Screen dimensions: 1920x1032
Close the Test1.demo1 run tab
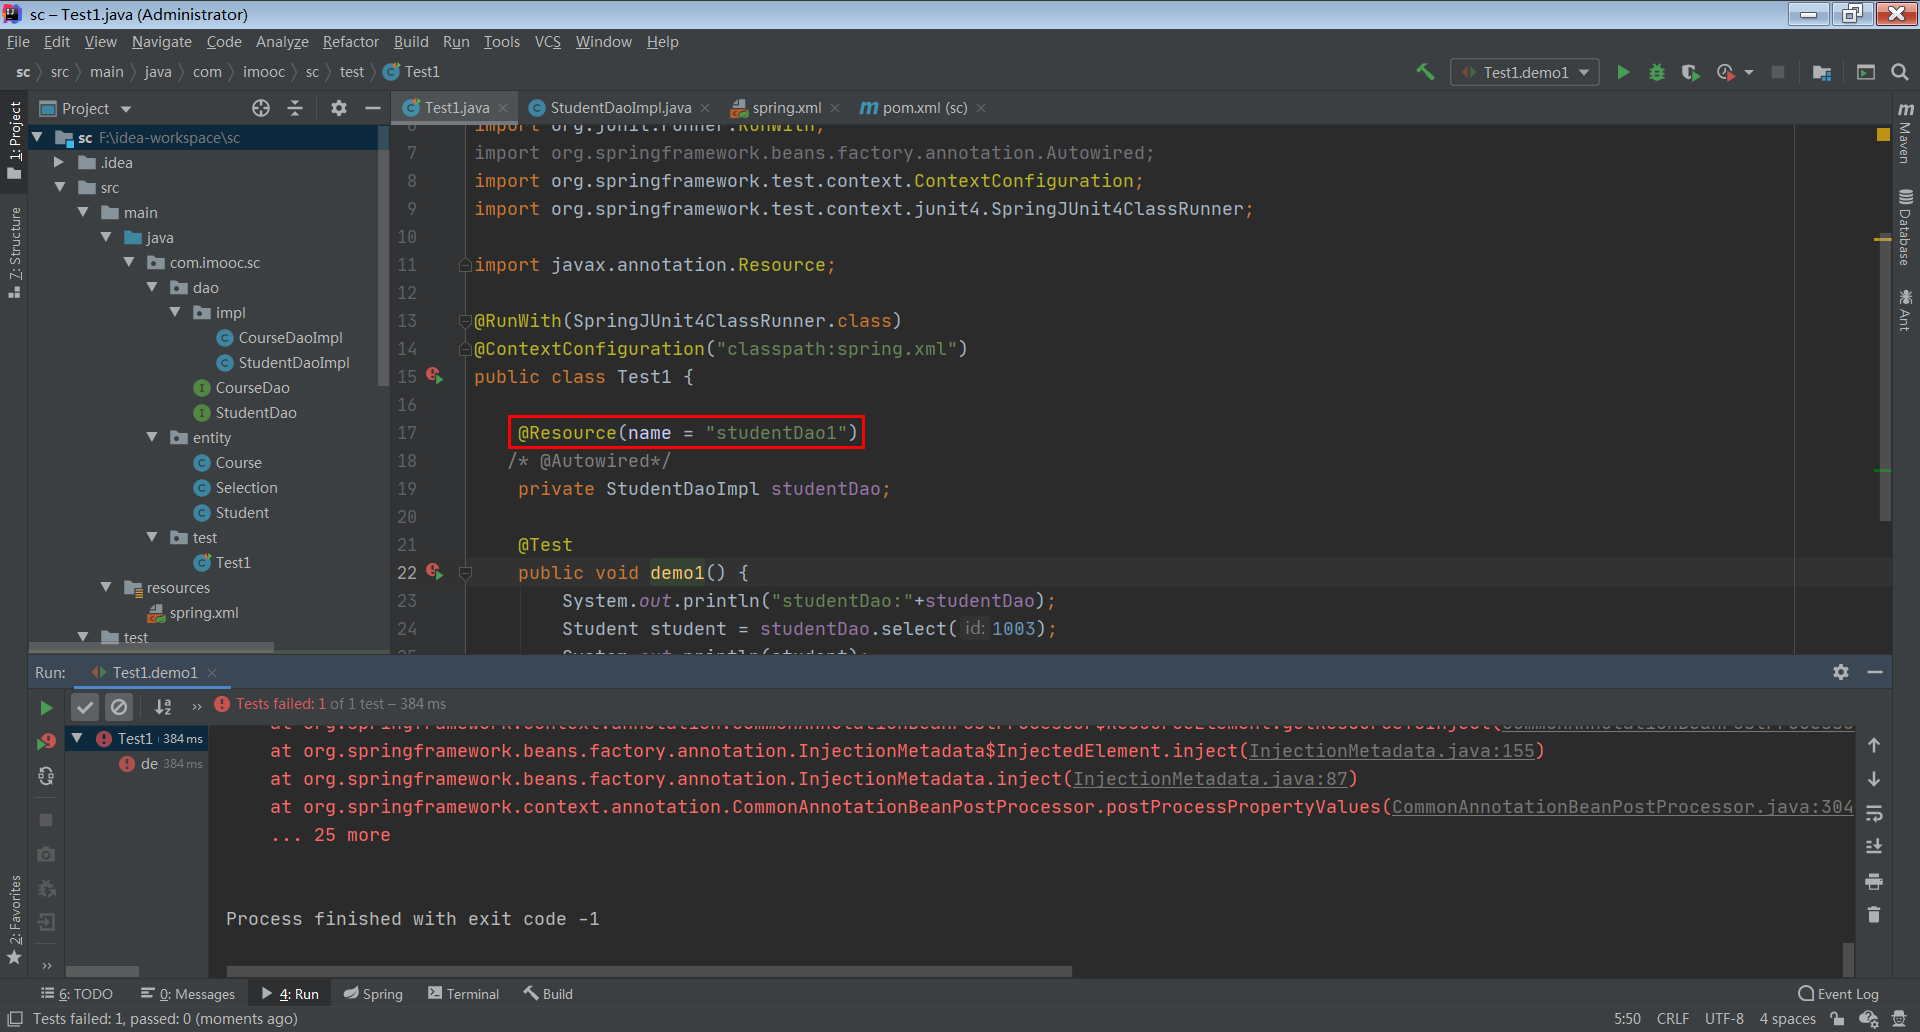[212, 673]
